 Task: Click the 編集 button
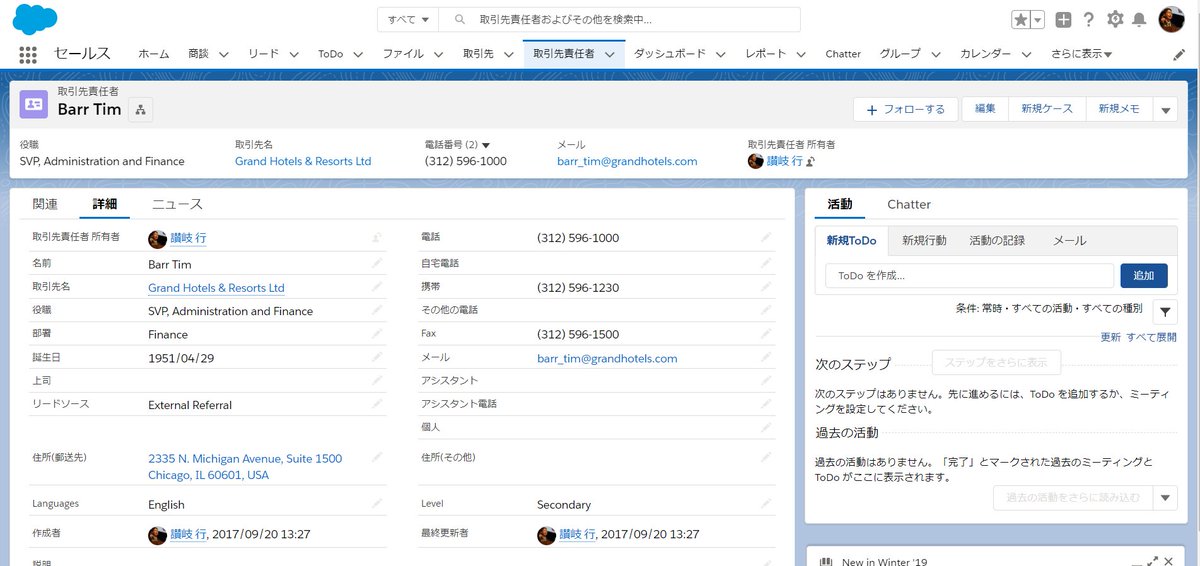(985, 109)
